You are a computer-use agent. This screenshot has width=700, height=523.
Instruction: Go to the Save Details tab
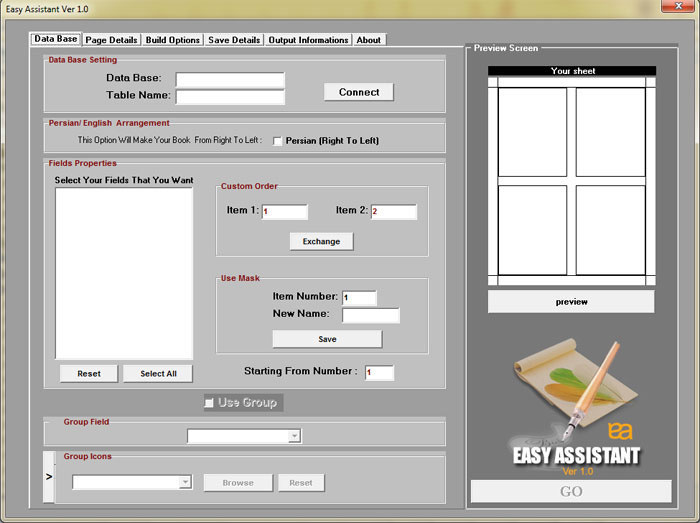click(234, 40)
